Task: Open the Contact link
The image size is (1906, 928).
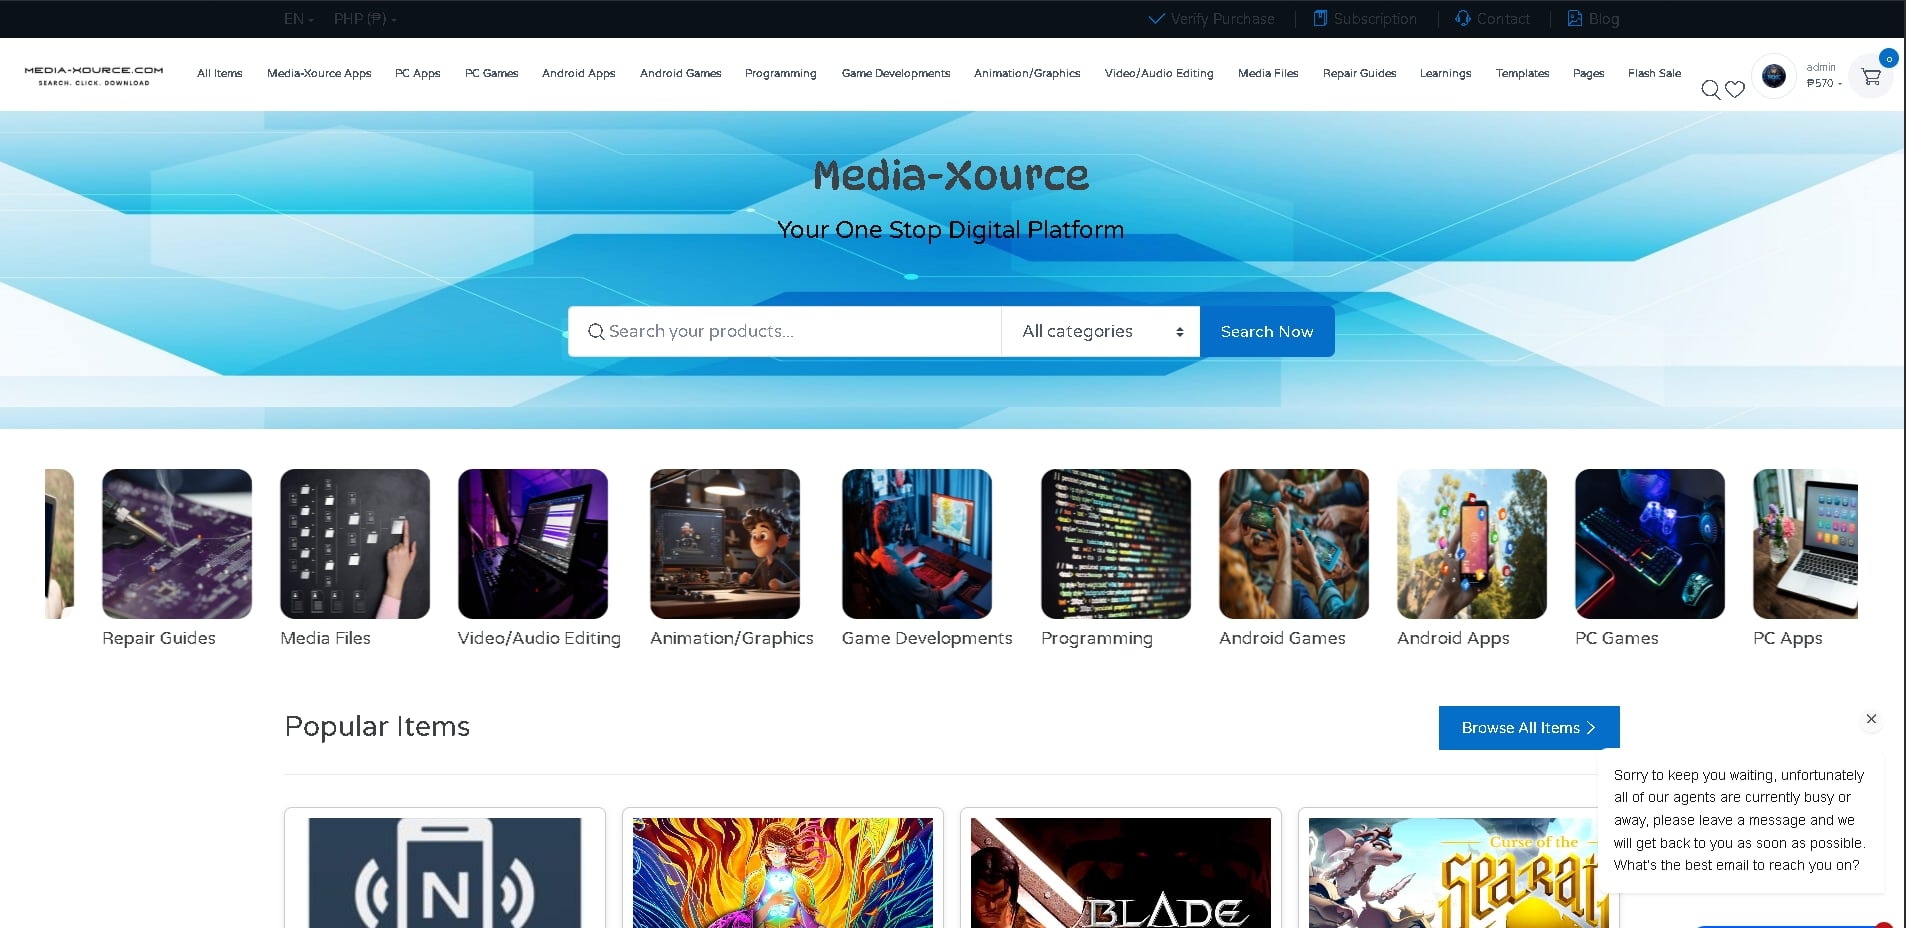Action: 1492,19
